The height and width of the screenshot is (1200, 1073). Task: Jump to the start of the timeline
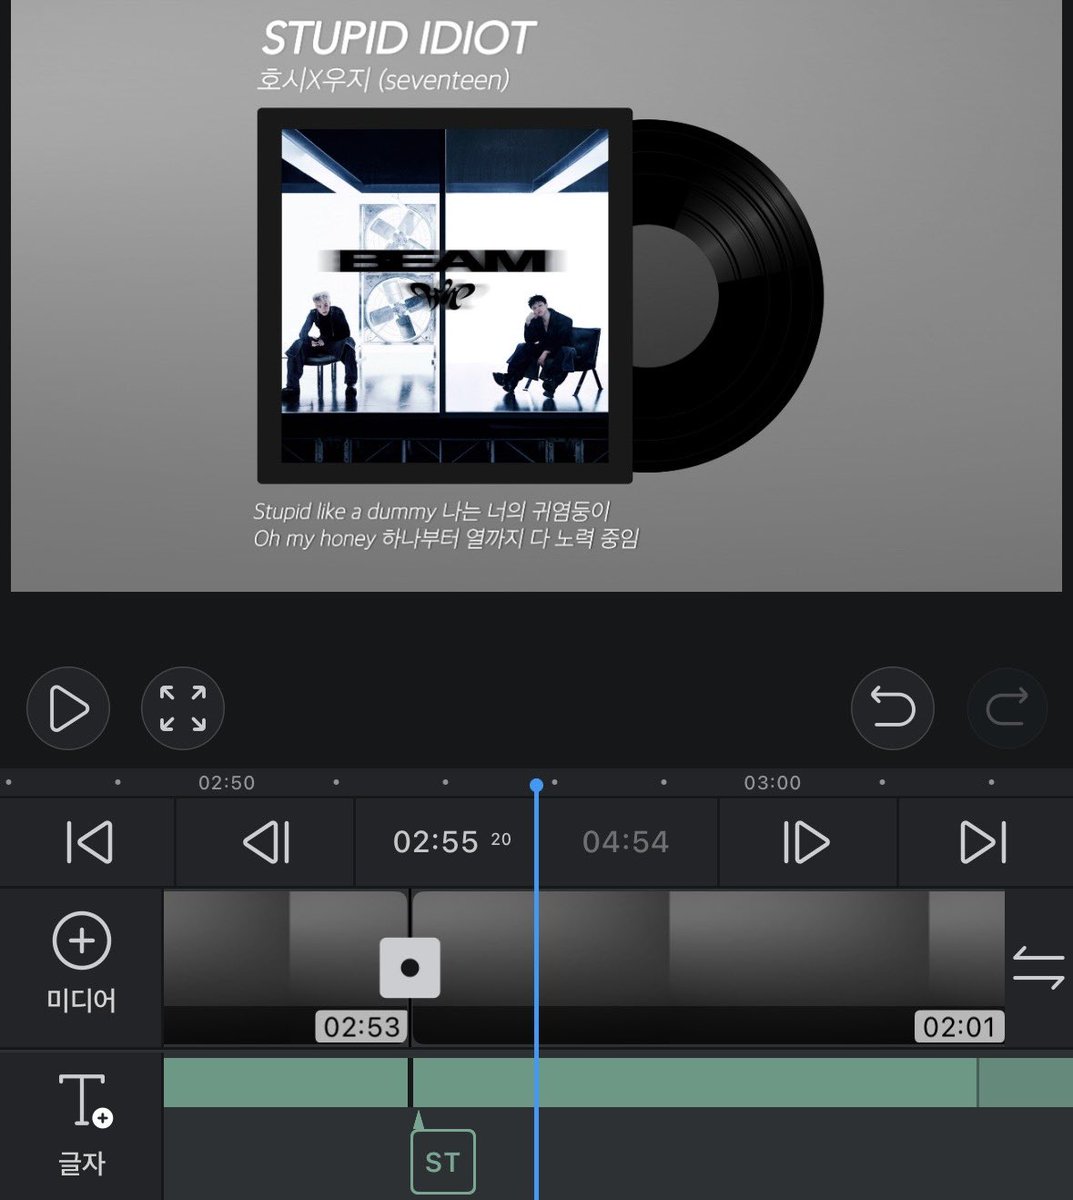tap(89, 842)
